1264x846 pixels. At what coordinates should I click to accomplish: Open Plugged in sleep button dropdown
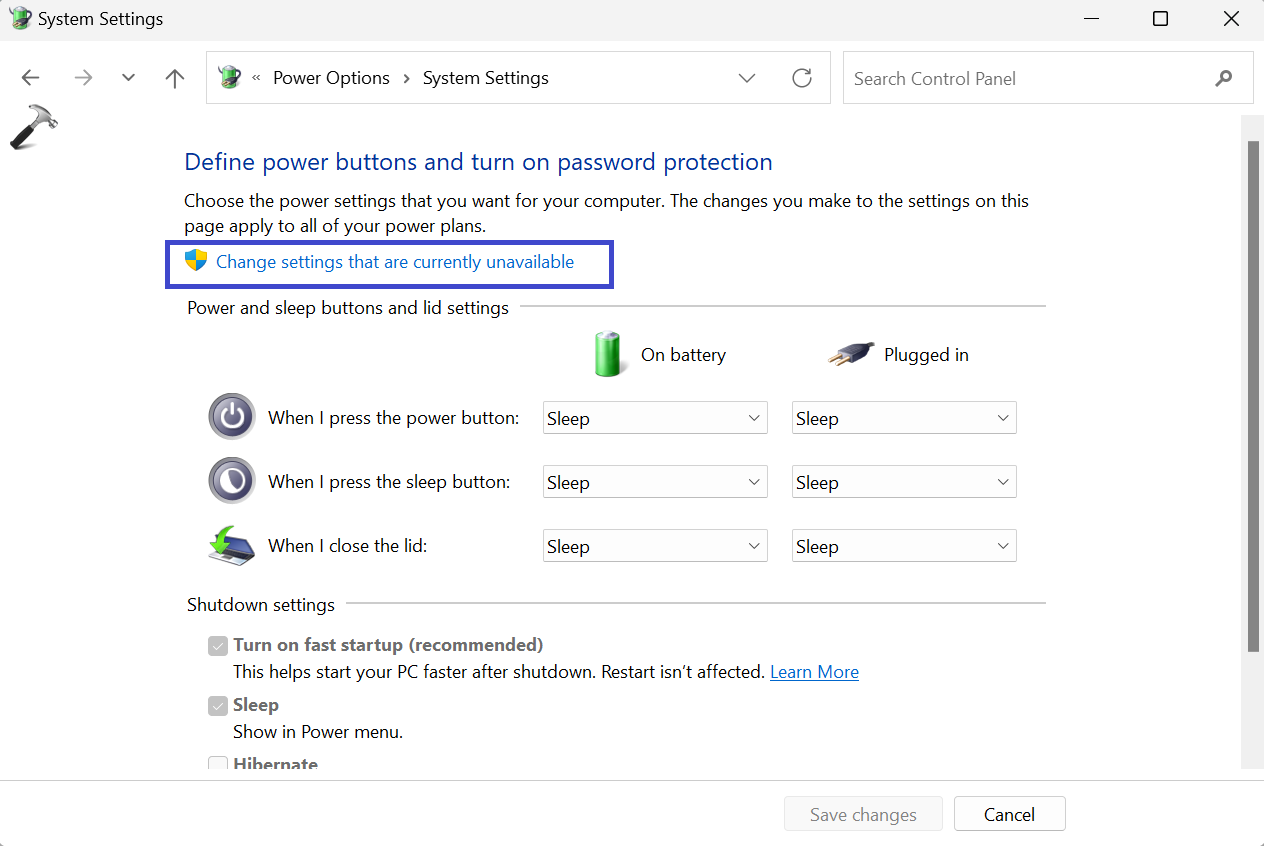tap(904, 482)
